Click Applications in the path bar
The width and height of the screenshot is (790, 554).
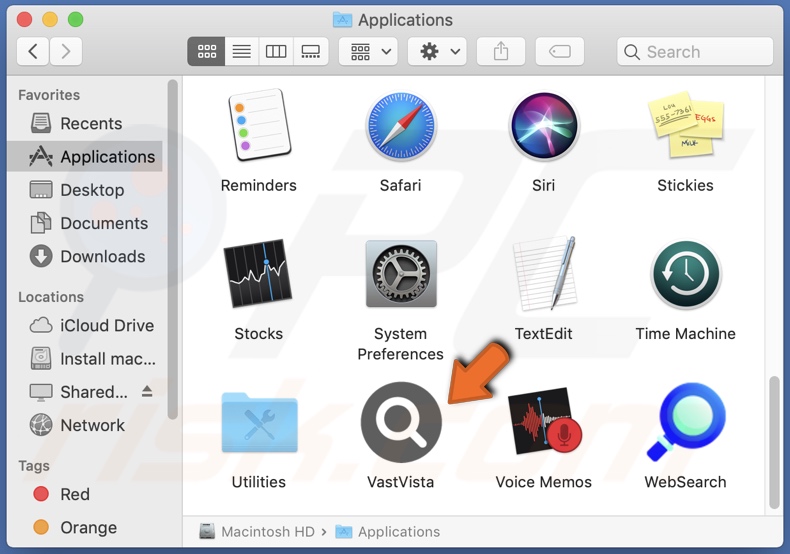[388, 531]
